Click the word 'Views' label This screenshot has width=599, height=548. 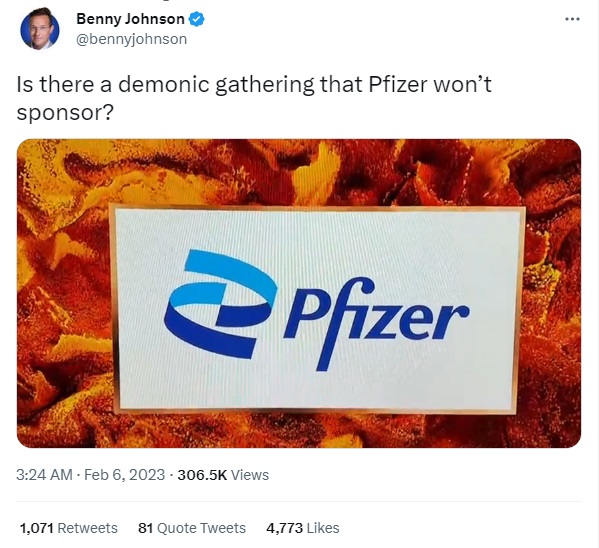pos(250,475)
